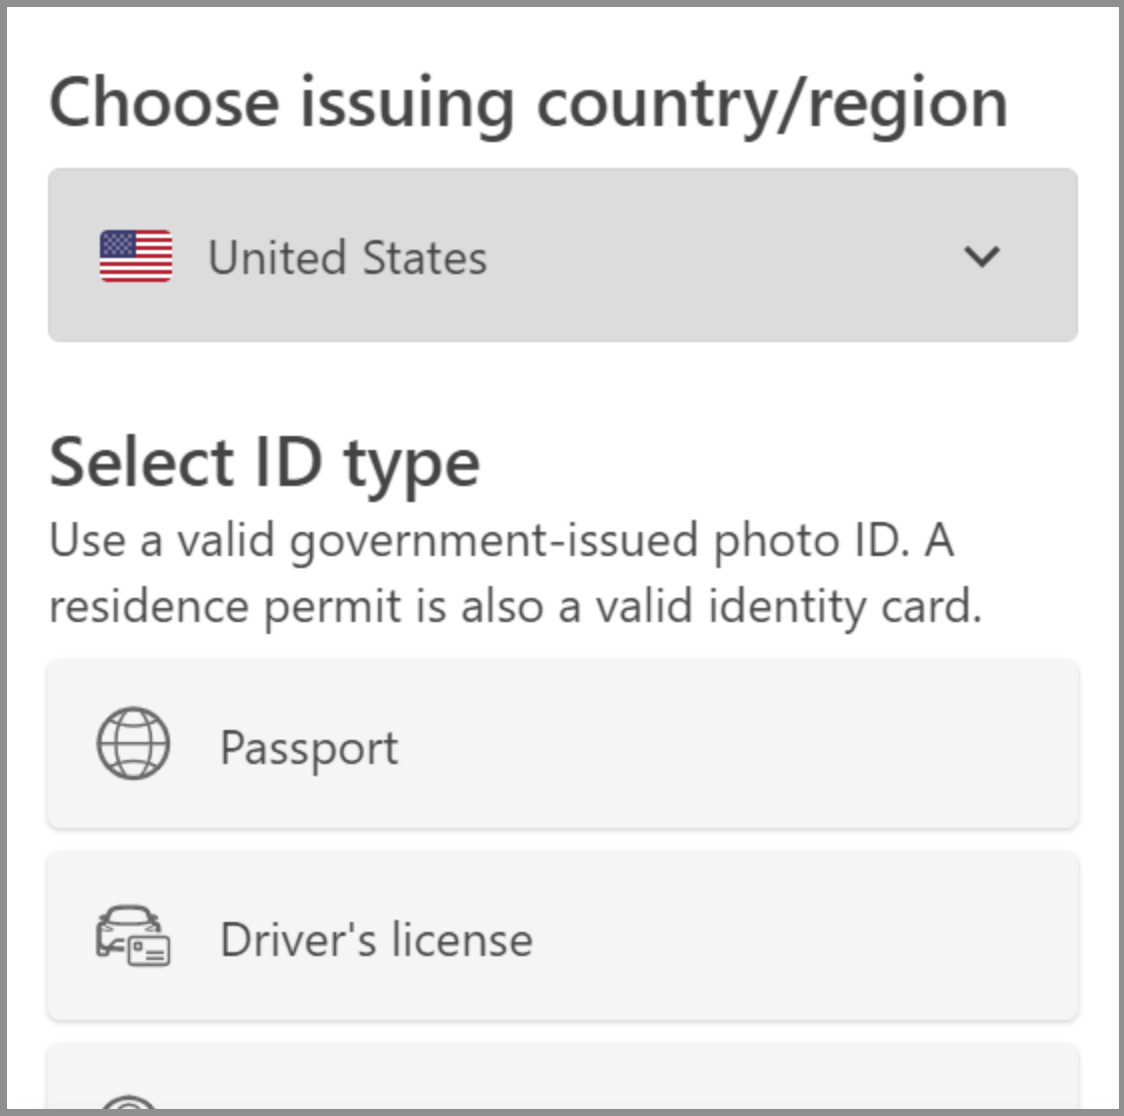Click the residence permit note line

click(515, 606)
